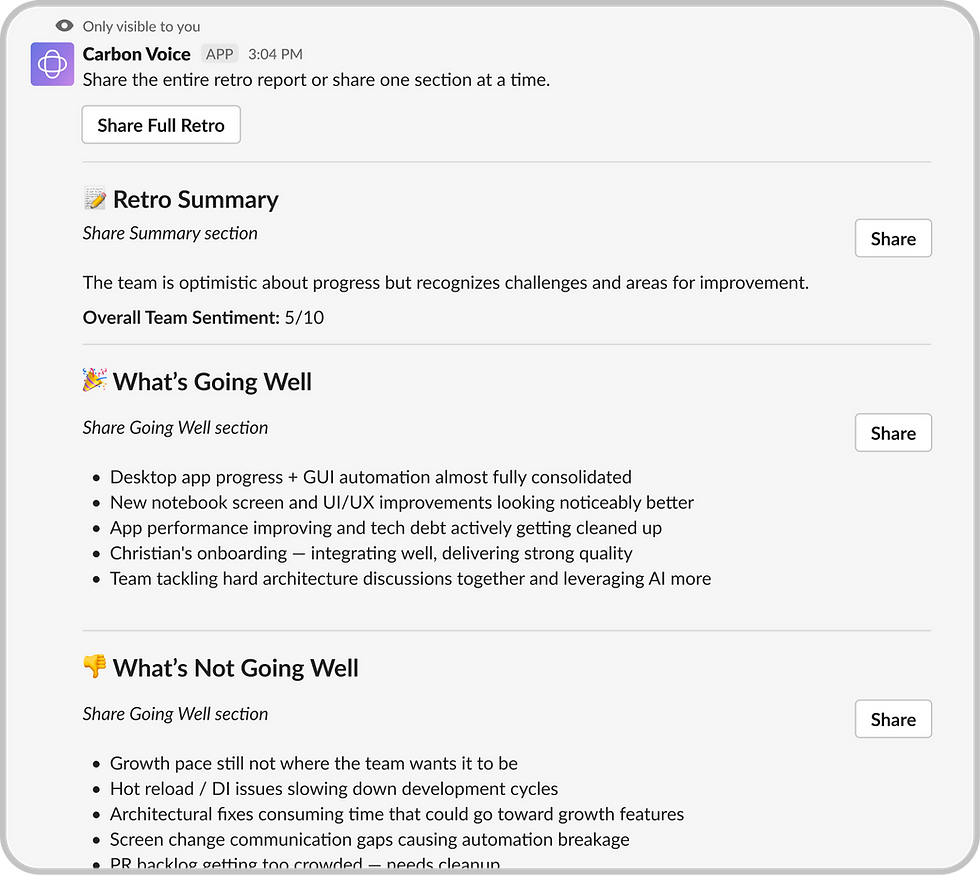980x875 pixels.
Task: Click the eye icon beside "Only visible to you"
Action: point(65,26)
